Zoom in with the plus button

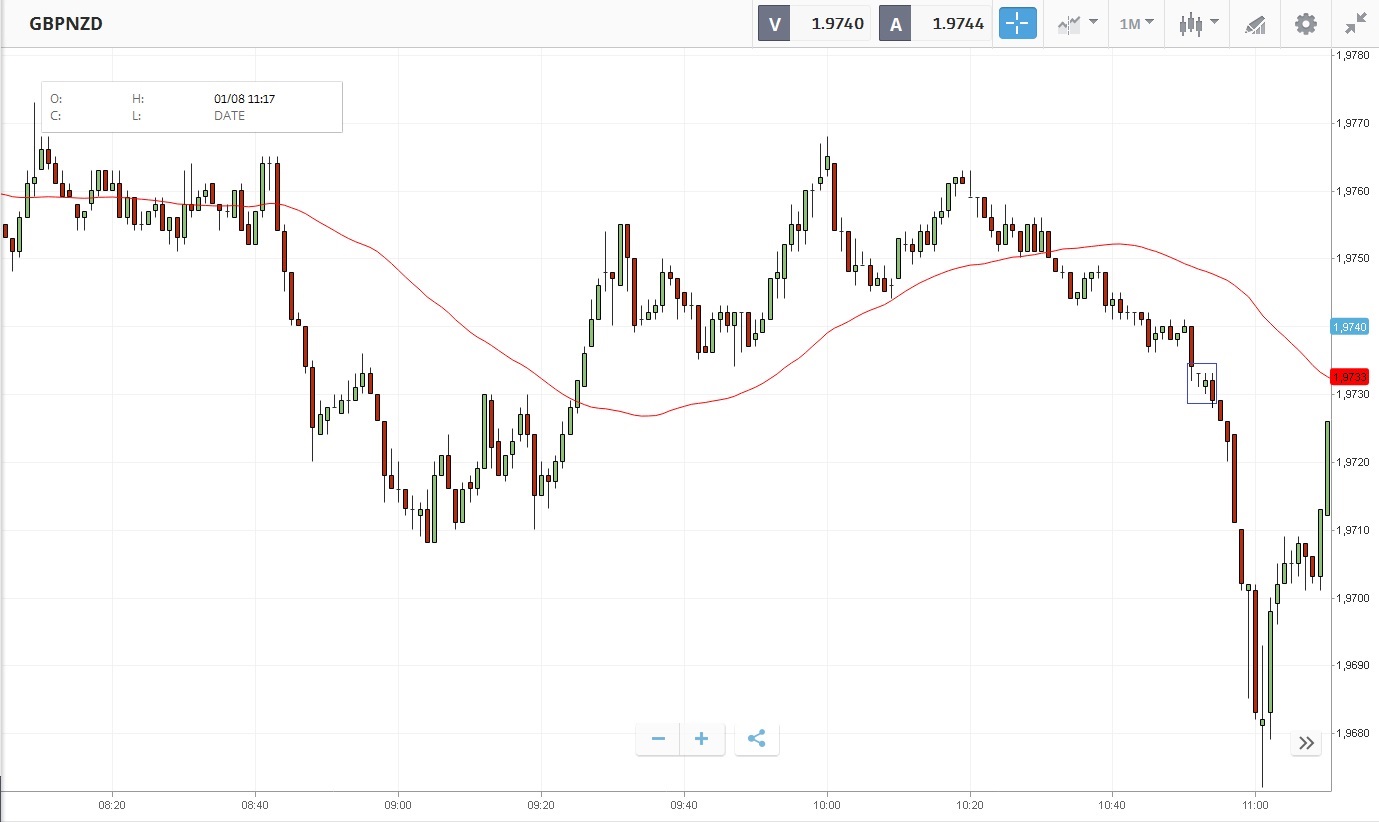(702, 739)
